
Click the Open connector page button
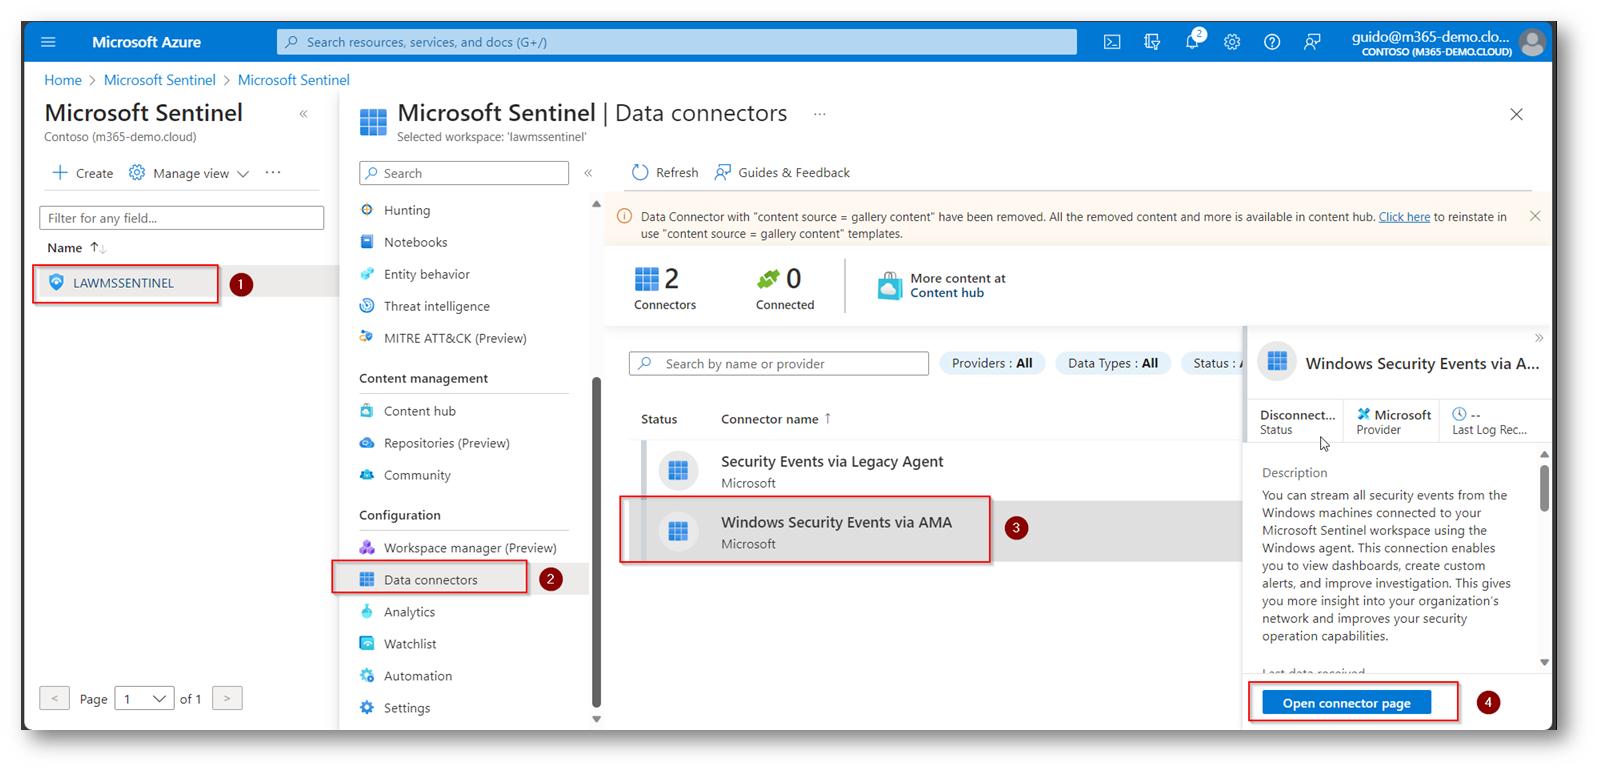click(1346, 703)
